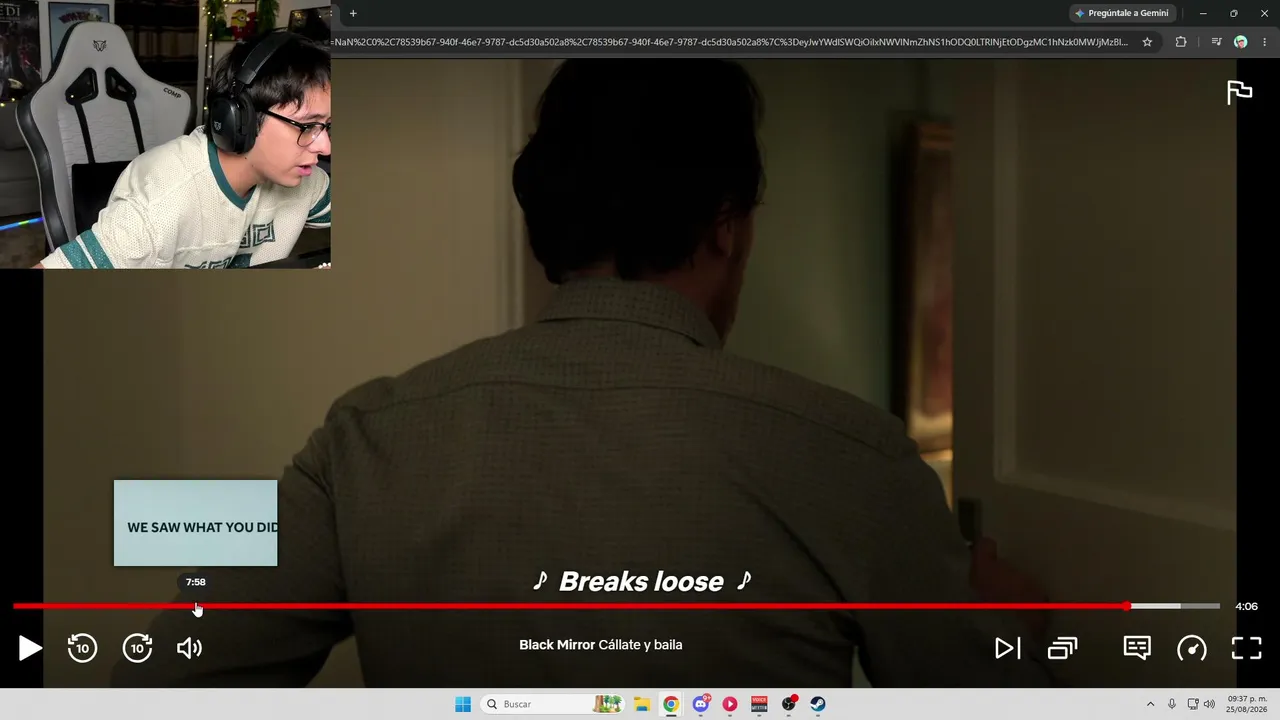The image size is (1280, 720).
Task: Click the episode title "Cállate y baila"
Action: coord(640,645)
